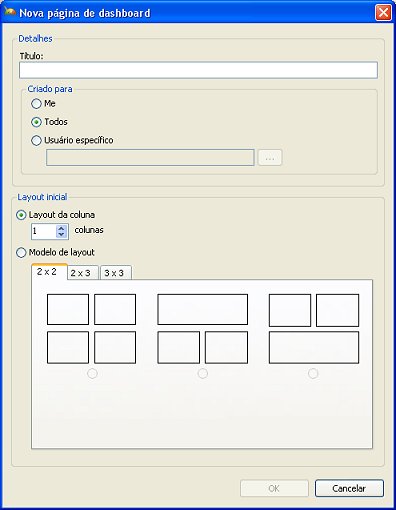The width and height of the screenshot is (396, 510).
Task: Select the 'Todos' radio option
Action: 36,122
